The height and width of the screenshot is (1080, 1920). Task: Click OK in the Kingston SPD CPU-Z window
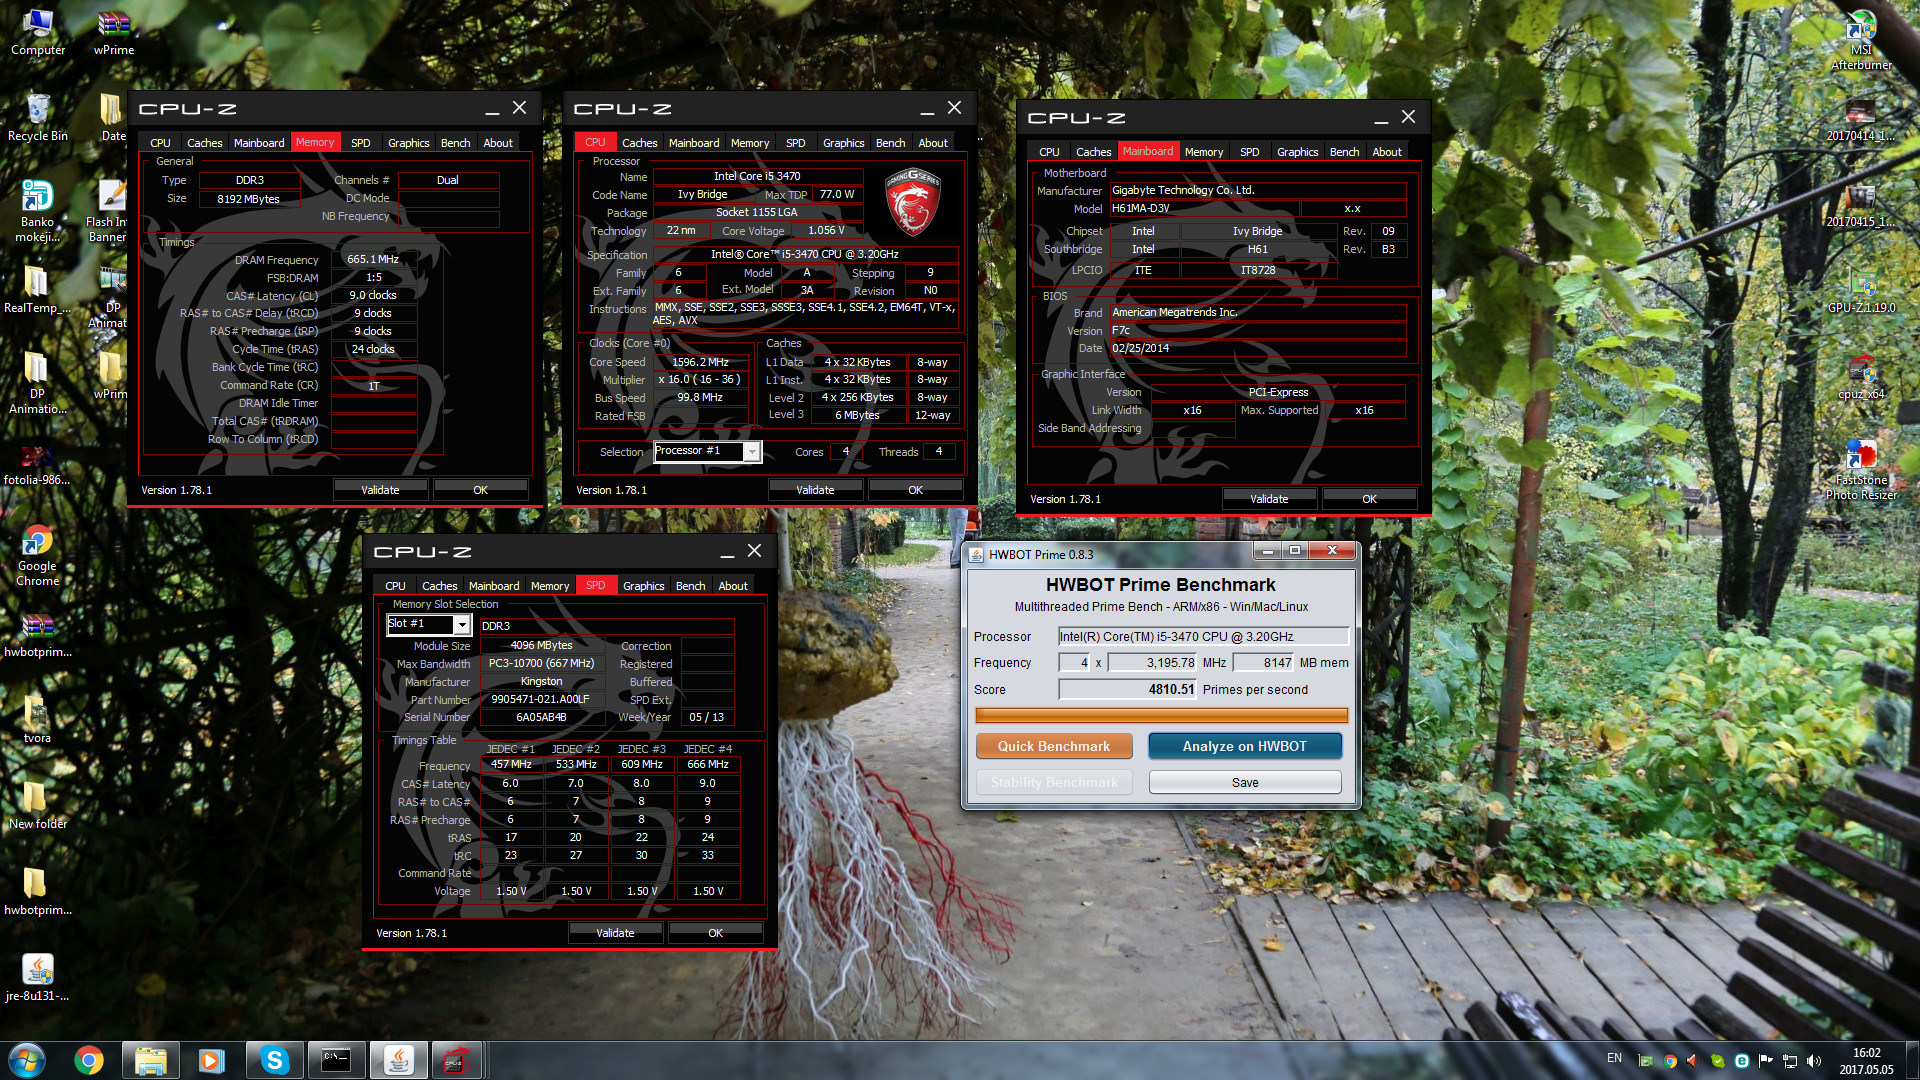pyautogui.click(x=715, y=933)
